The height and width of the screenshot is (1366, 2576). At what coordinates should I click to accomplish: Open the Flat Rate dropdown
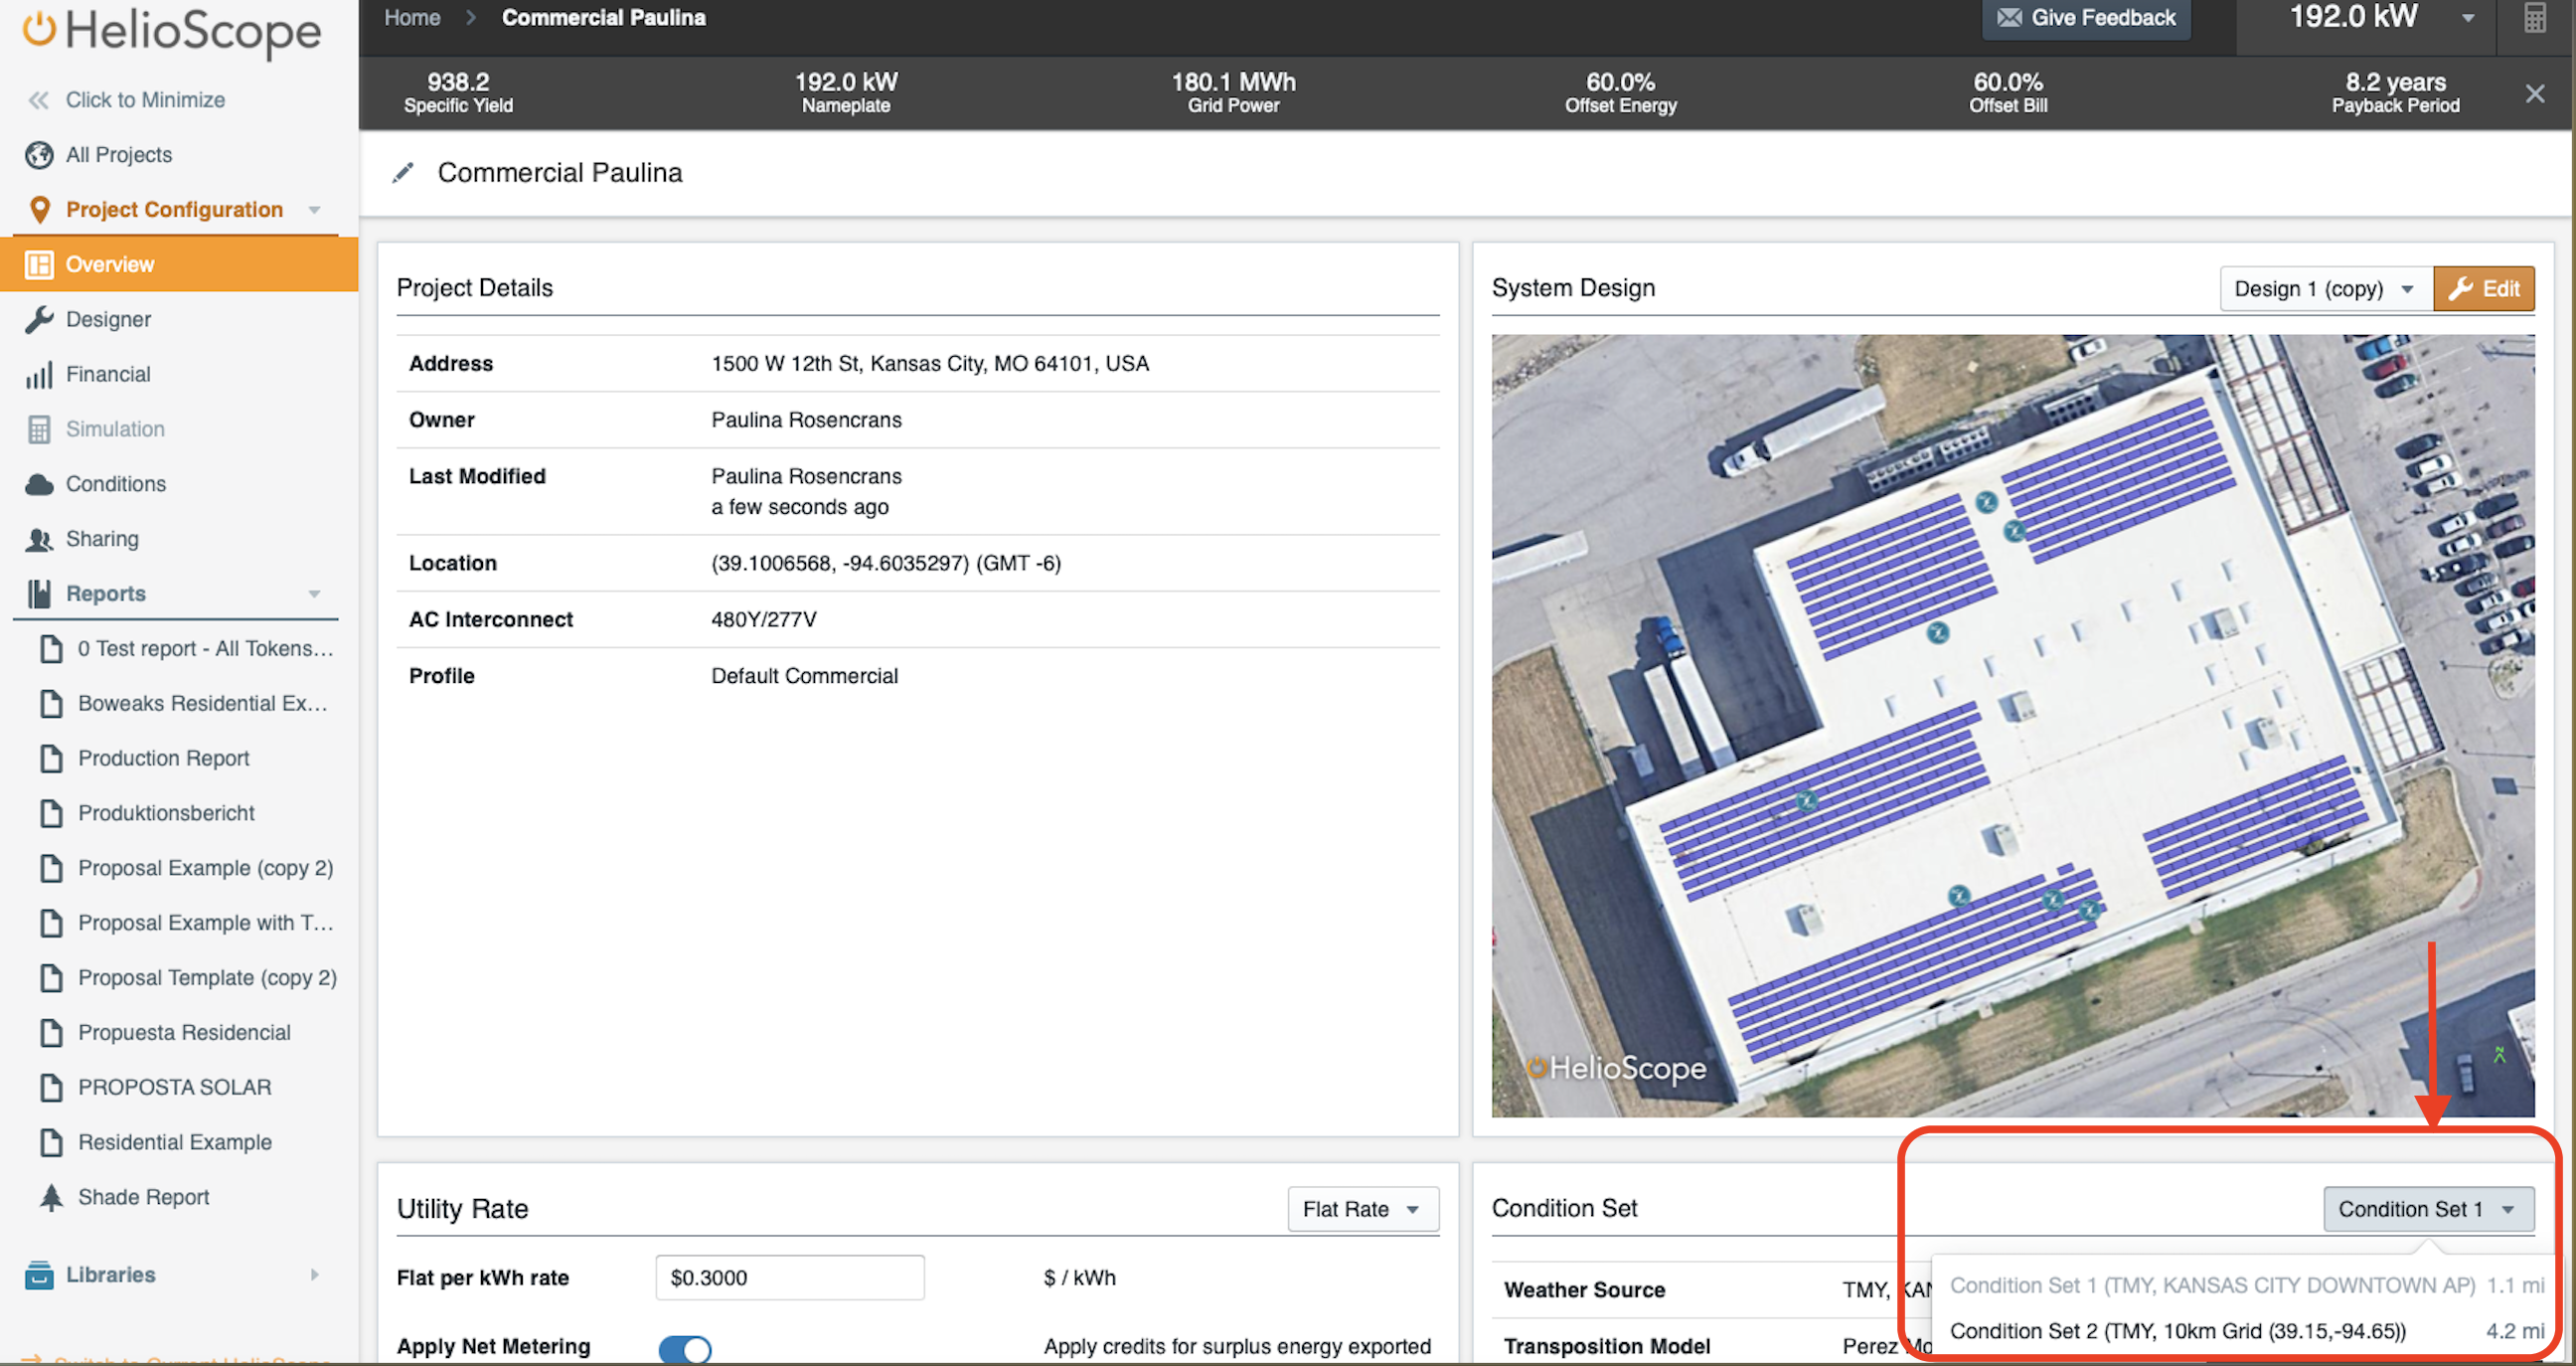pyautogui.click(x=1362, y=1209)
